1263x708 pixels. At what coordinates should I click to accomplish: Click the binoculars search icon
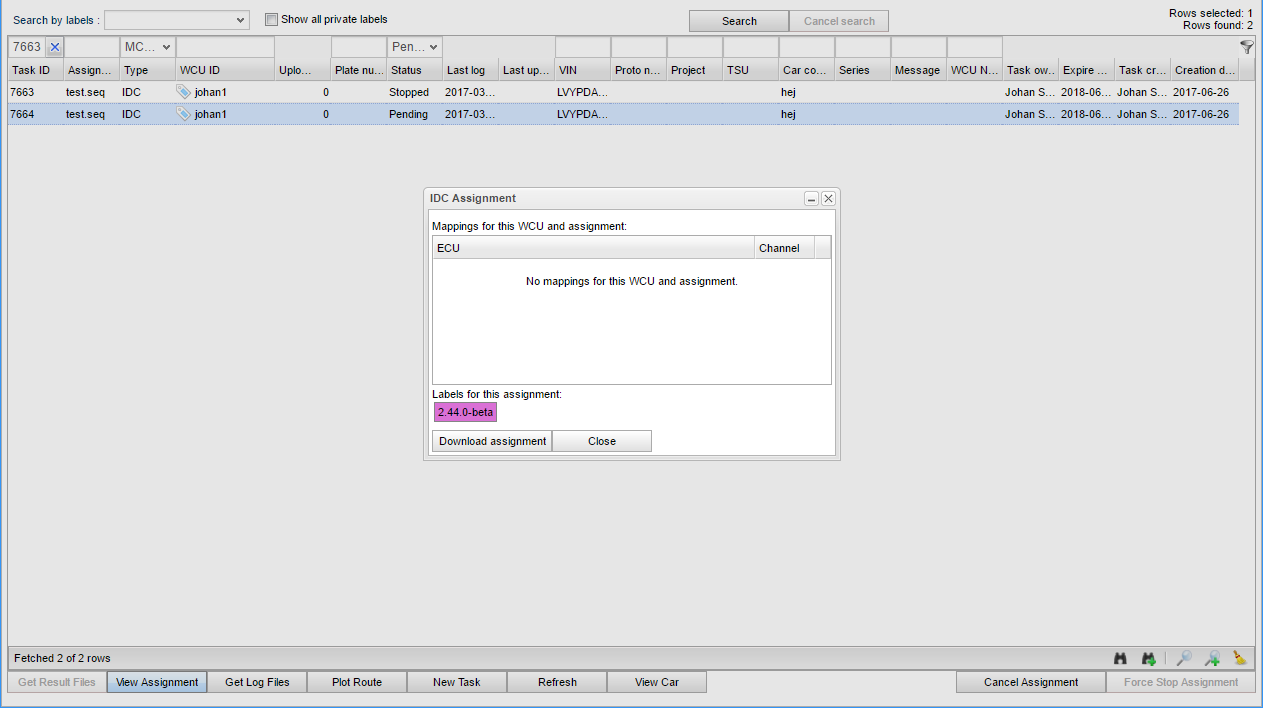click(x=1121, y=658)
